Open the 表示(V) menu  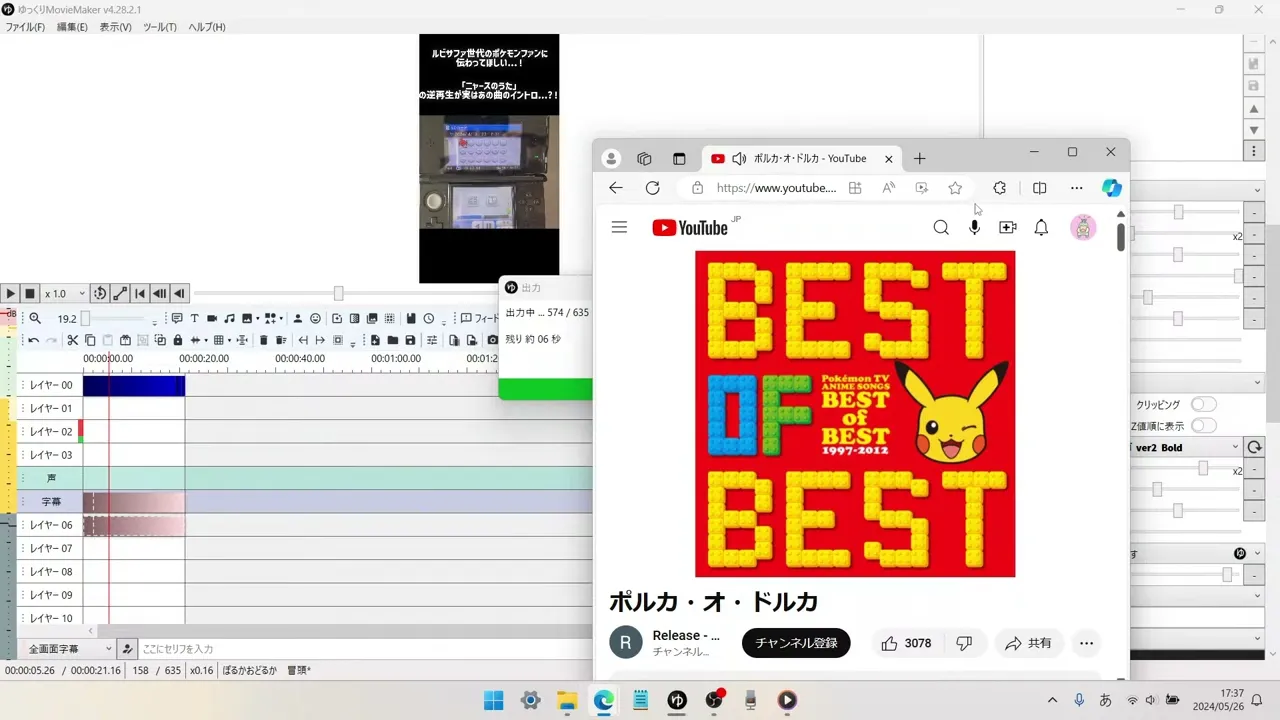point(115,27)
